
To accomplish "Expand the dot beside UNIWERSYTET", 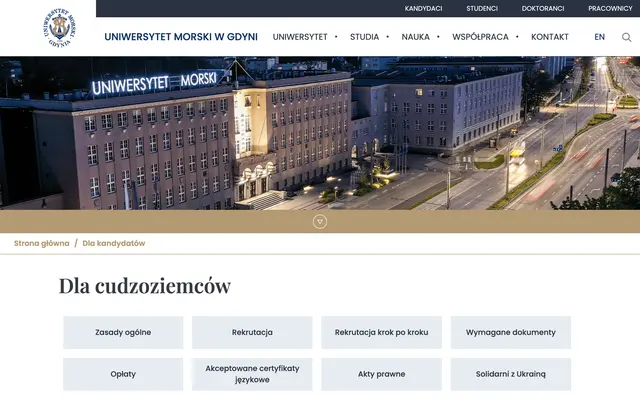I will (336, 37).
